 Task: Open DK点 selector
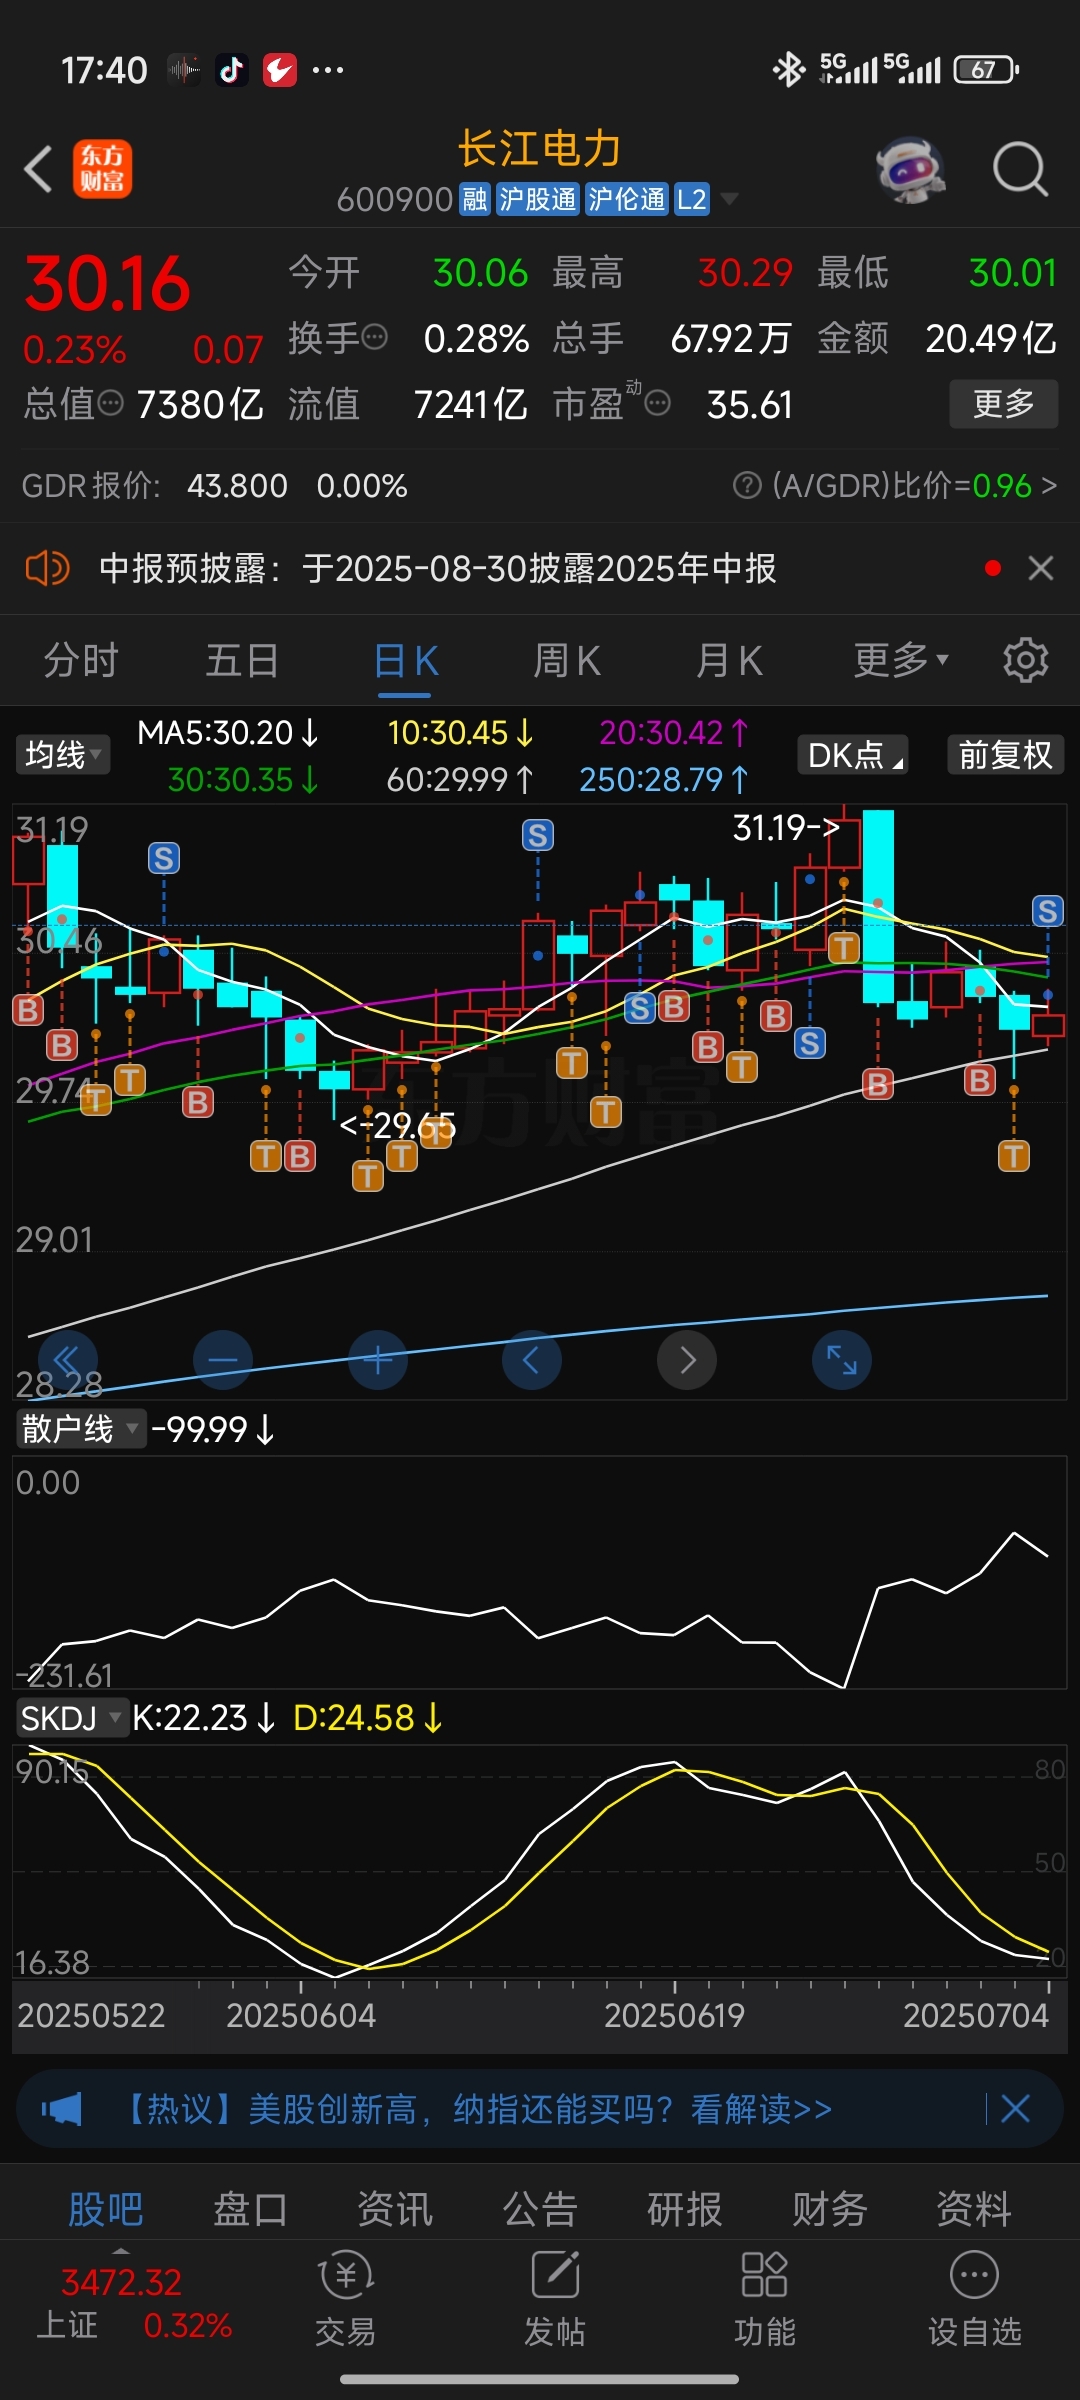853,755
